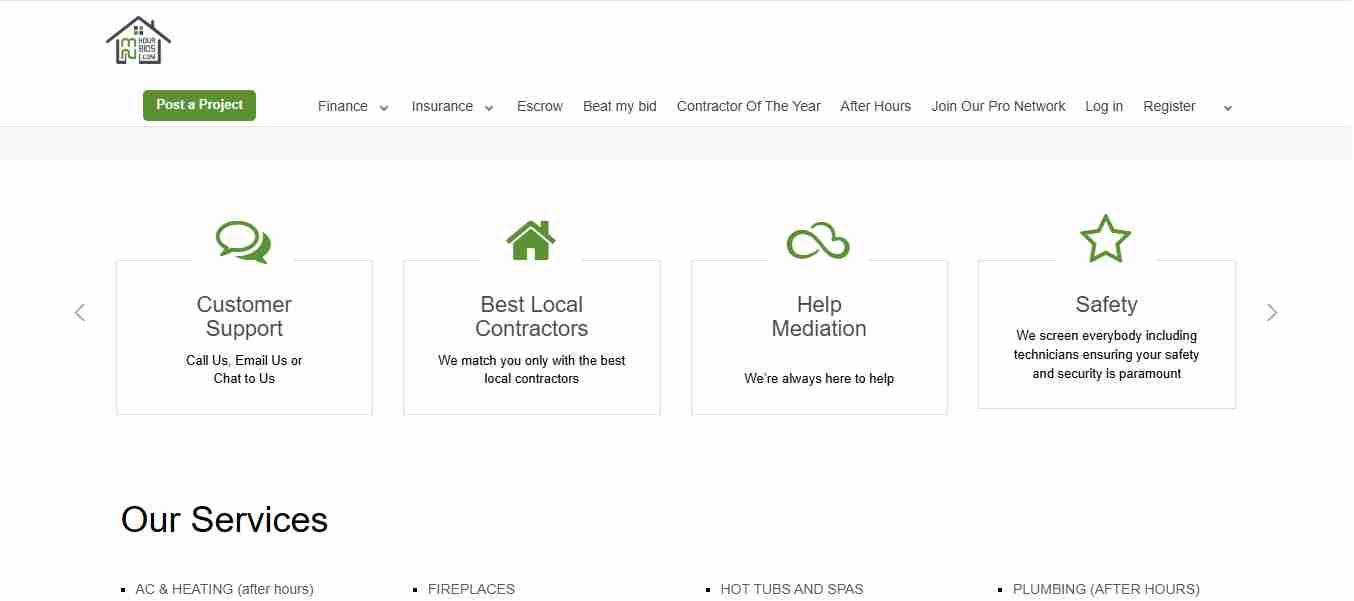Open Contractor Of The Year page
Image resolution: width=1354 pixels, height=601 pixels.
(x=749, y=106)
